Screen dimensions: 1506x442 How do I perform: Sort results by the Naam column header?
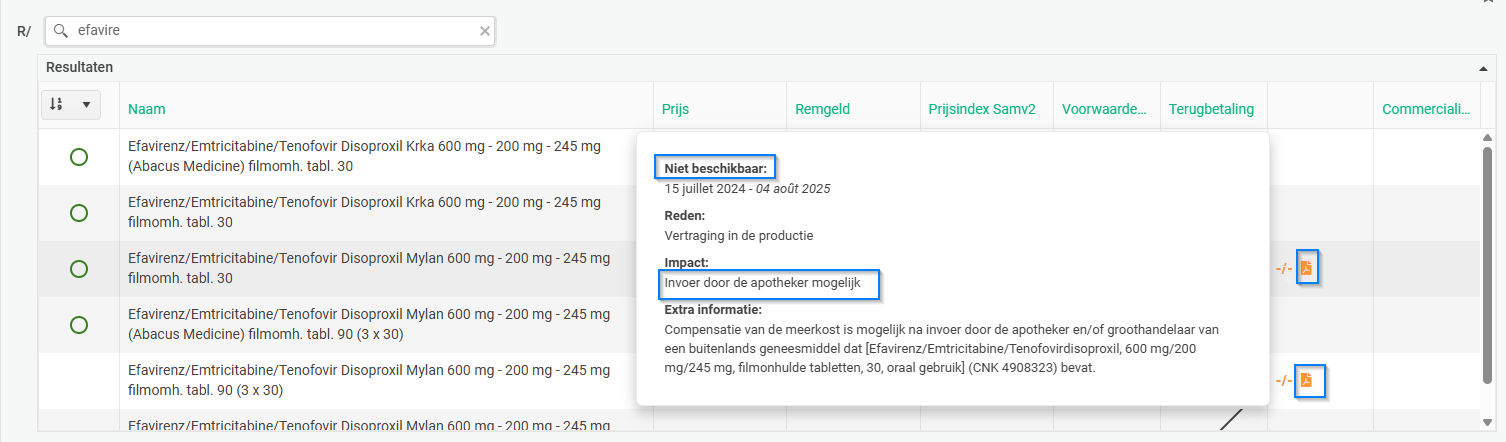click(147, 109)
